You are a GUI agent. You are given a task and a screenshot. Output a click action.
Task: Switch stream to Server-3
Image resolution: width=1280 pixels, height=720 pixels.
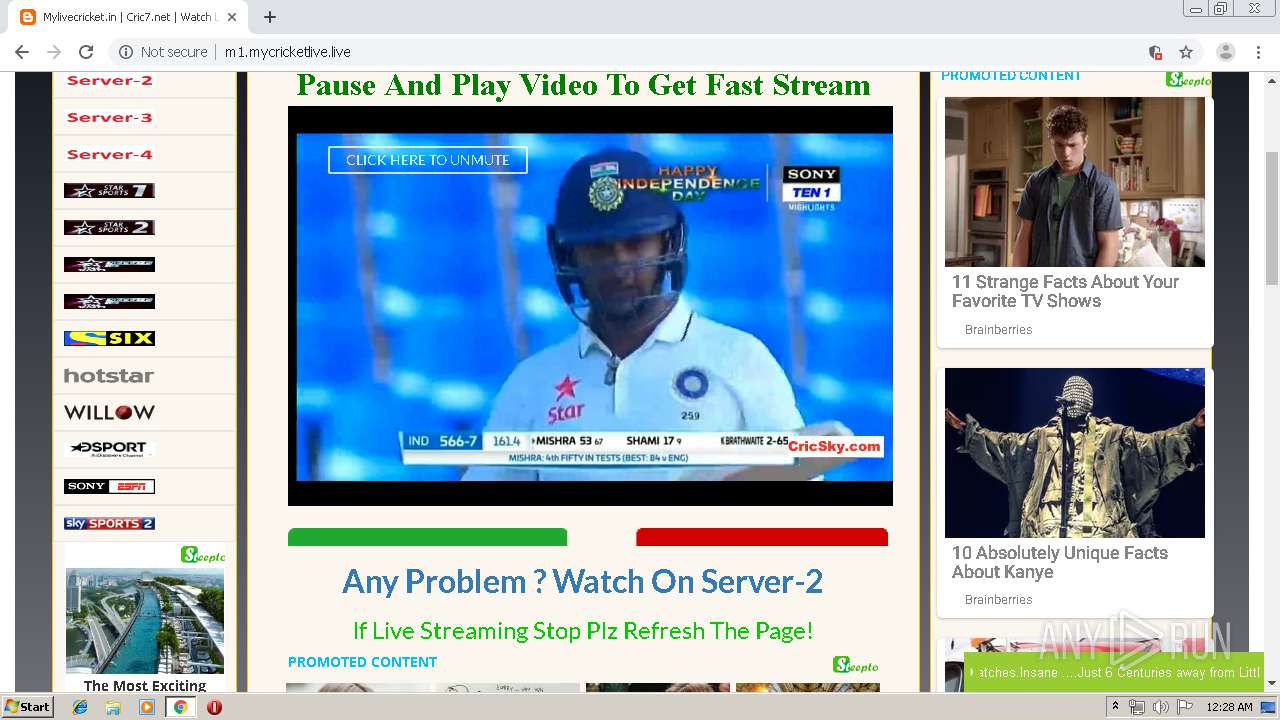point(109,117)
